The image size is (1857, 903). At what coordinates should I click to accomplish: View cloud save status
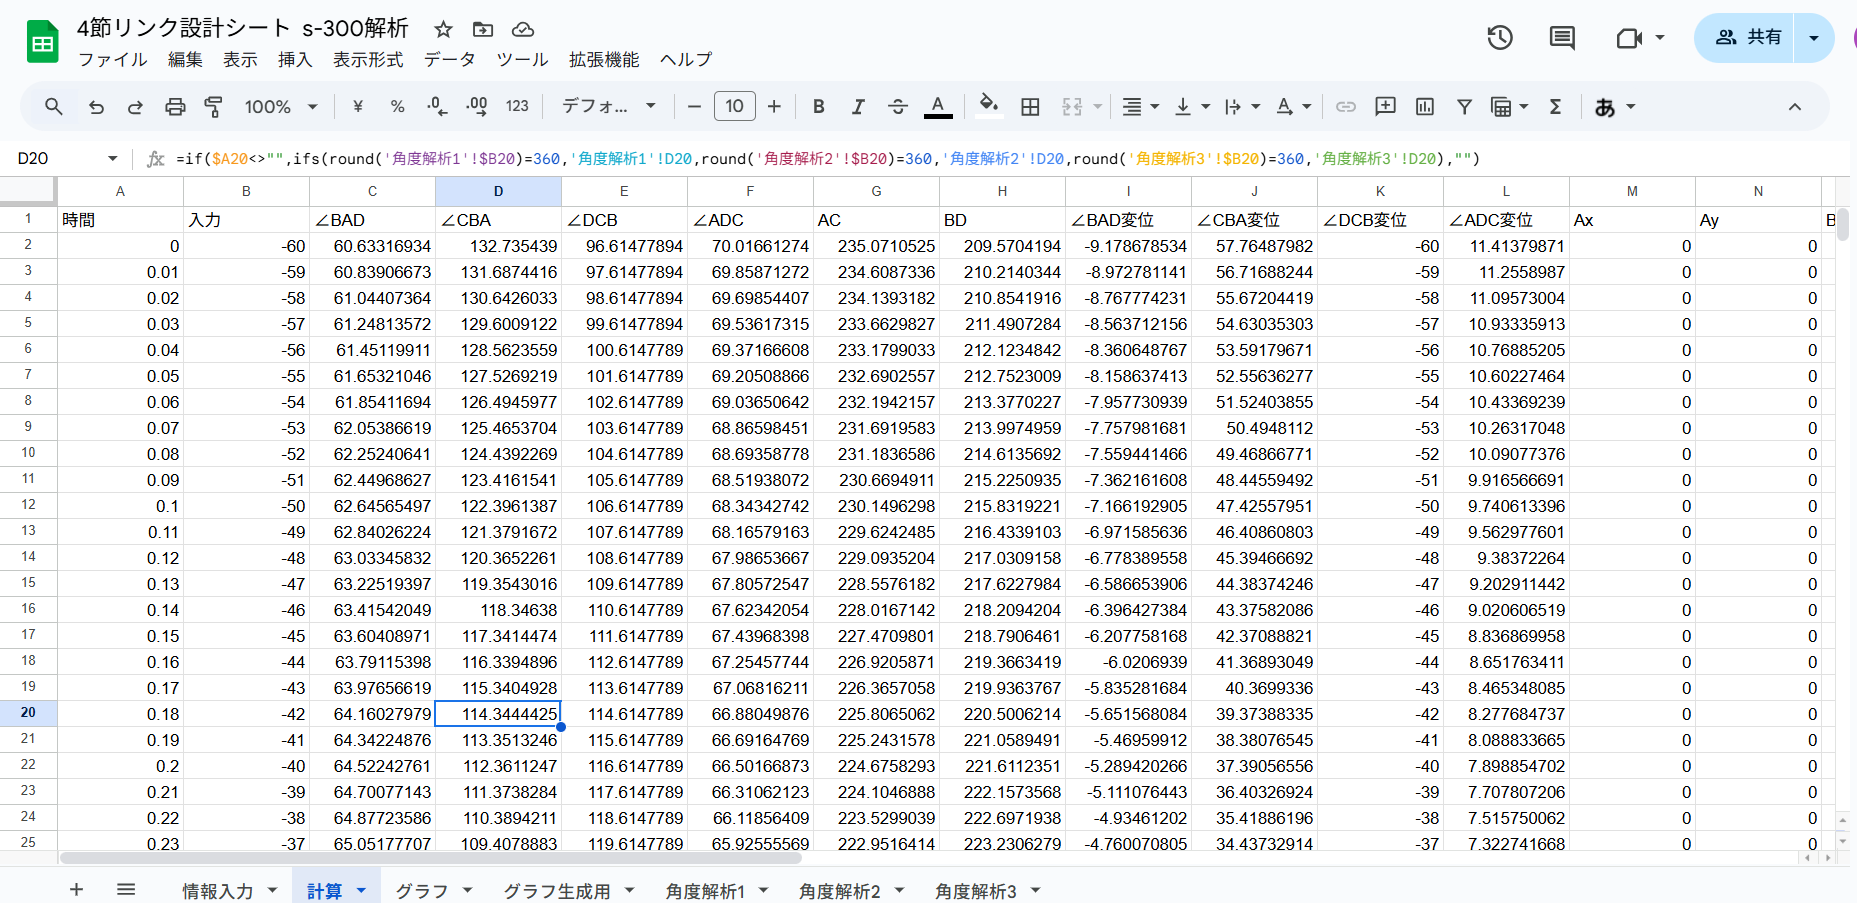click(523, 29)
